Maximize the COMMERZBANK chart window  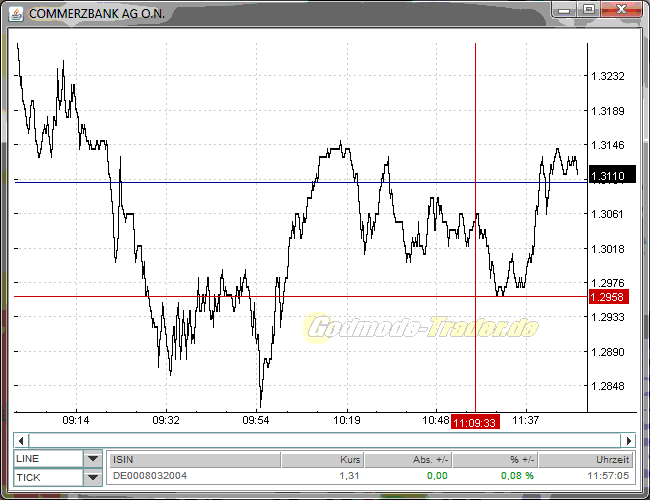[x=588, y=10]
